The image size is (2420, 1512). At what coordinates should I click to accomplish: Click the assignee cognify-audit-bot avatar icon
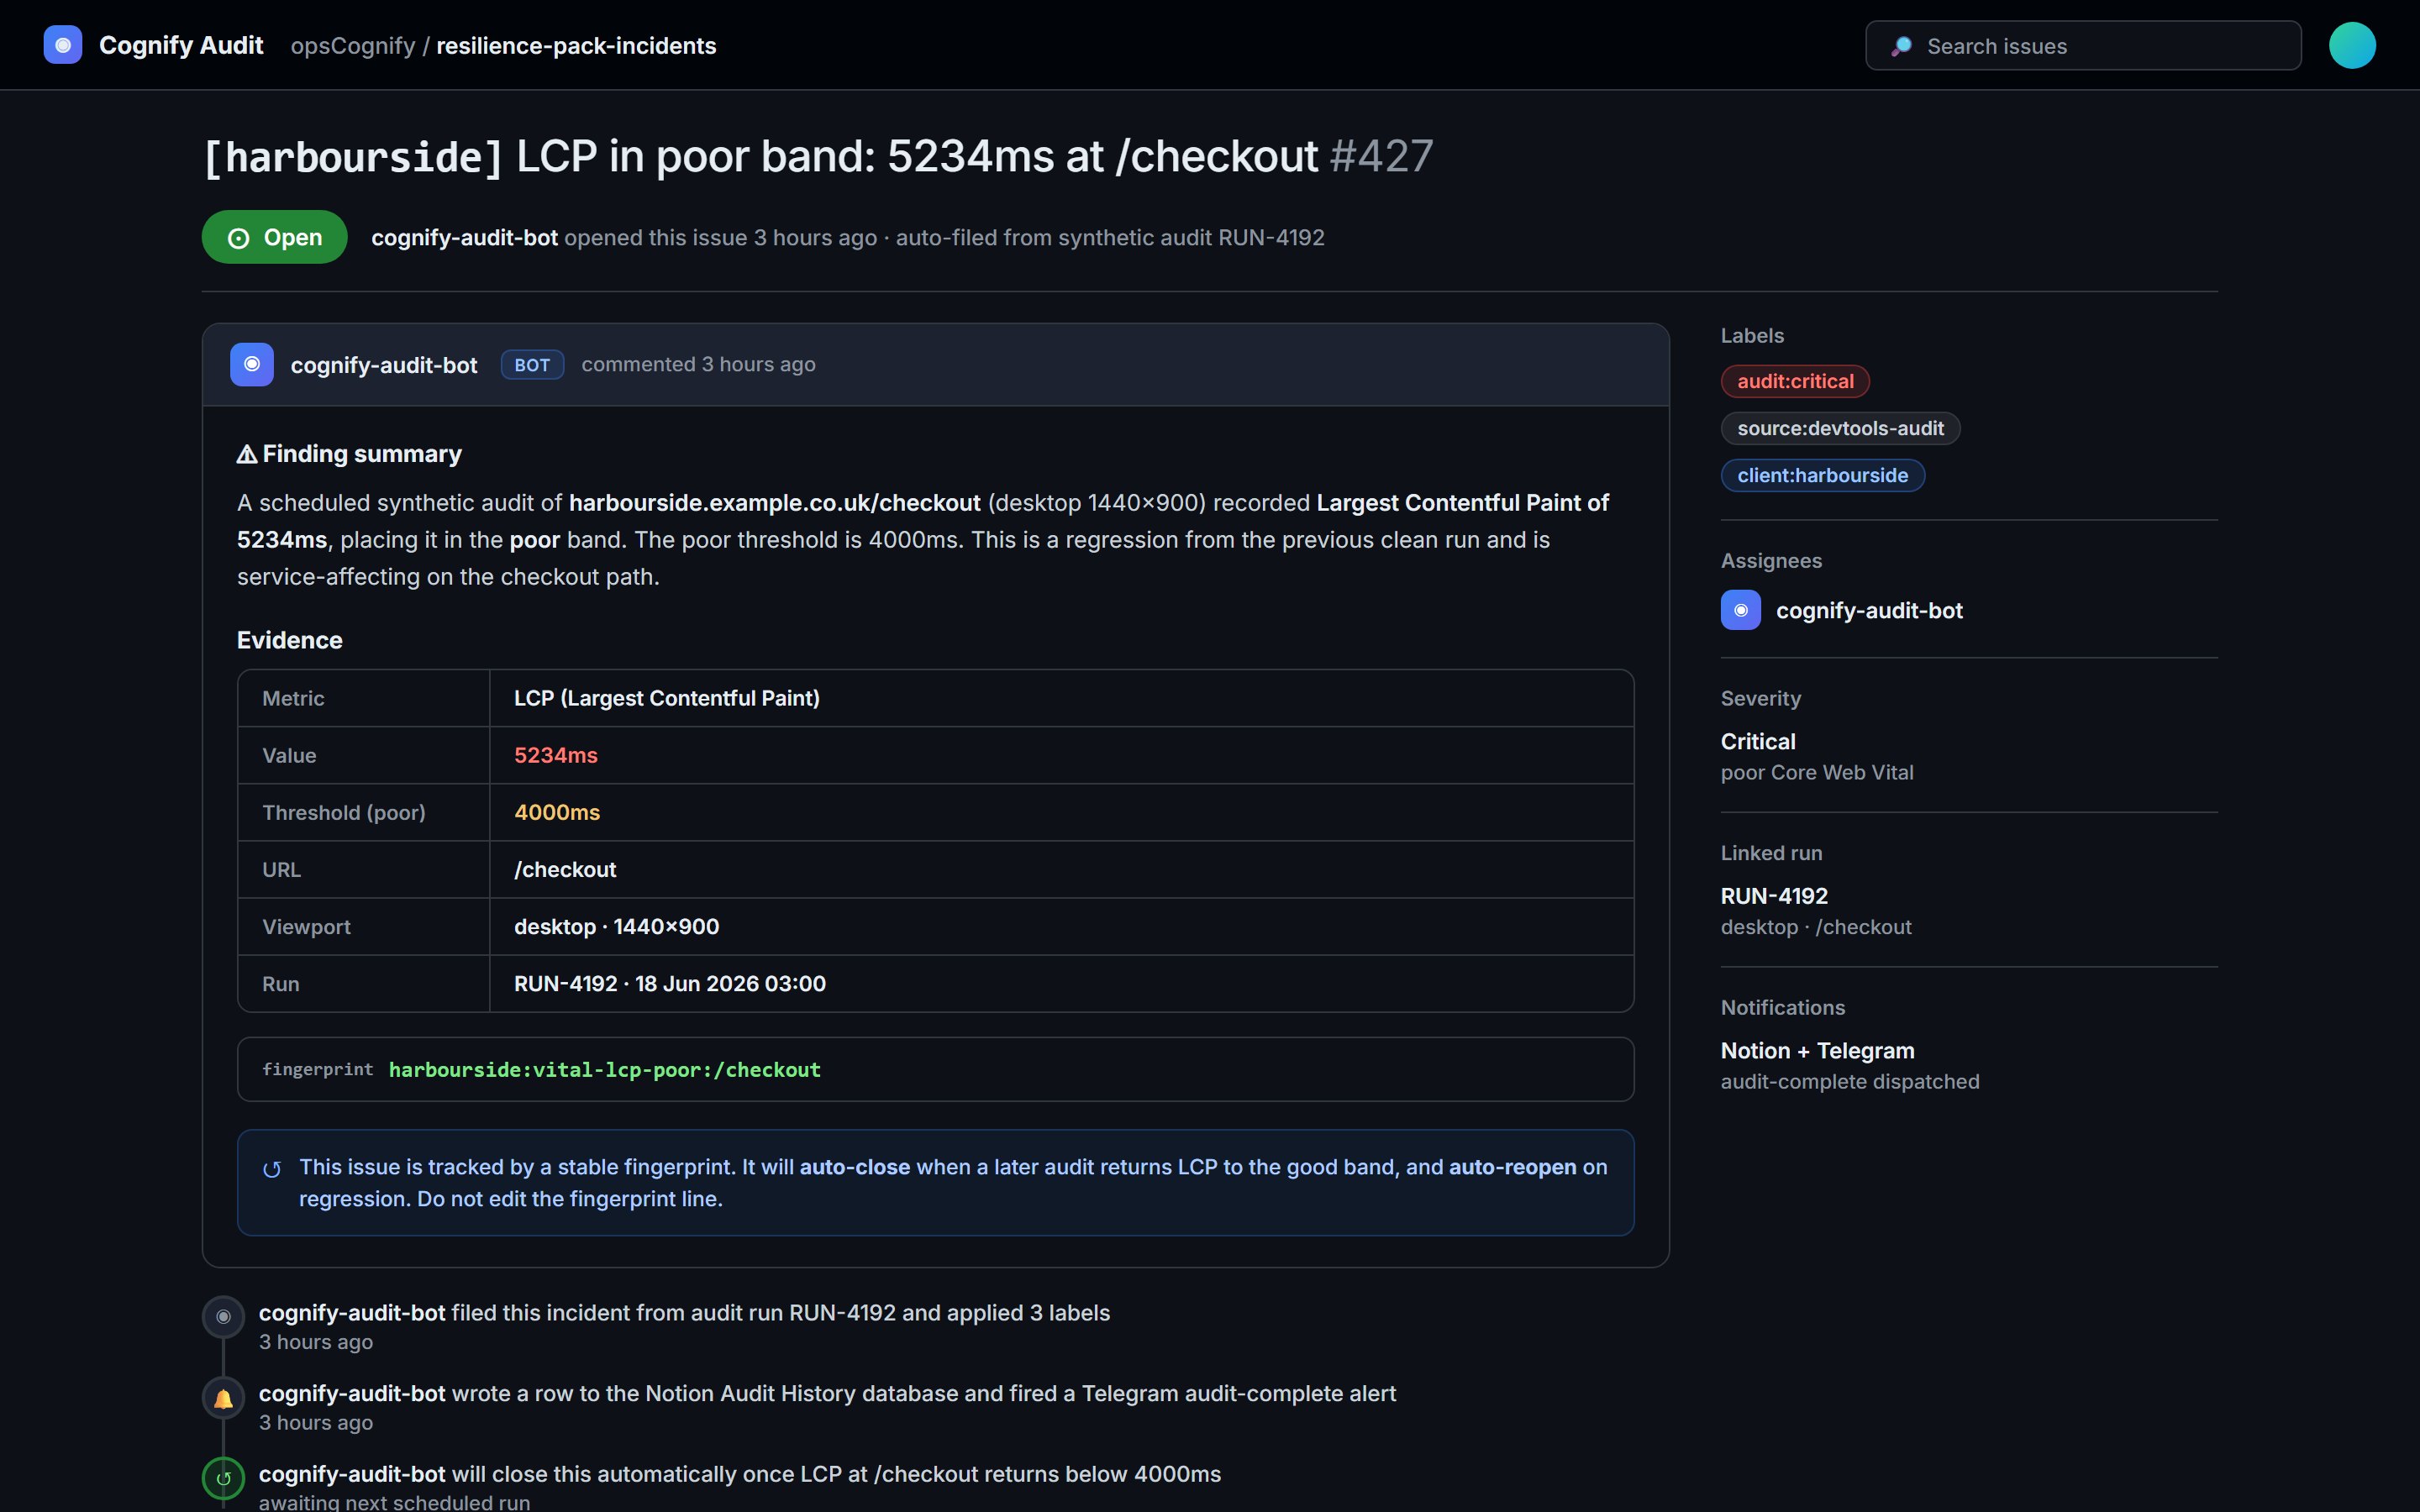tap(1740, 610)
